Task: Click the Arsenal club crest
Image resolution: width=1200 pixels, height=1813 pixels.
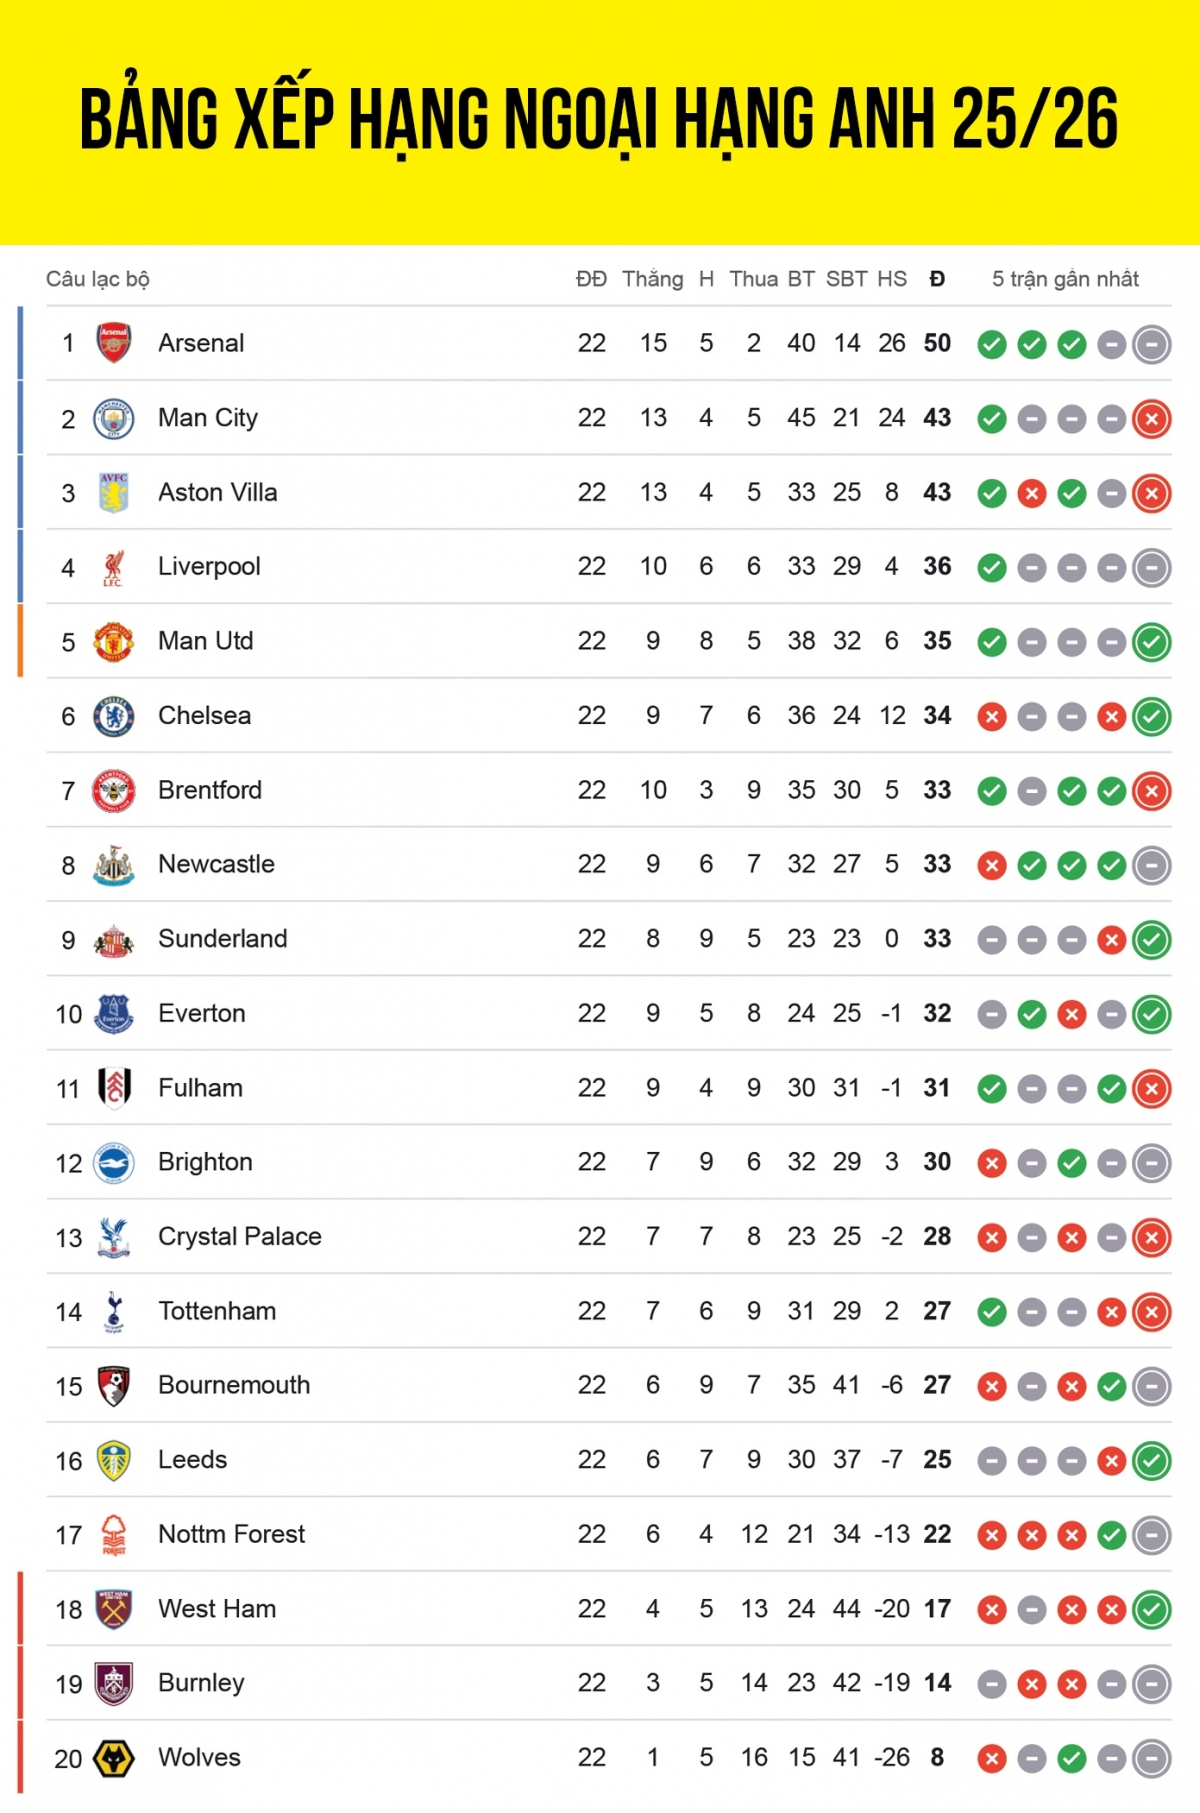Action: 114,343
